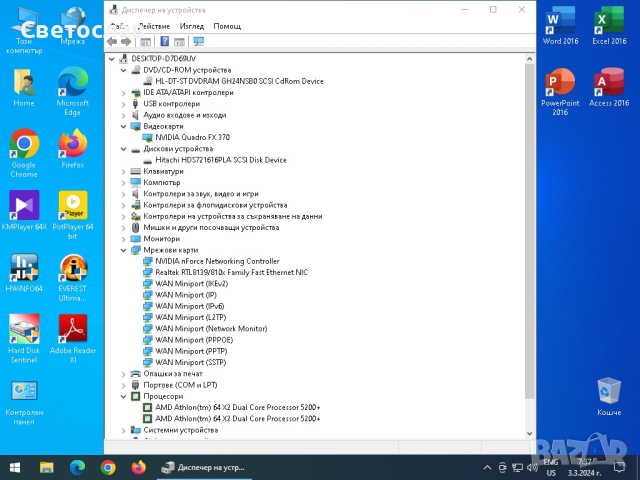
Task: Click the scan for hardware changes monitor icon
Action: click(x=198, y=42)
